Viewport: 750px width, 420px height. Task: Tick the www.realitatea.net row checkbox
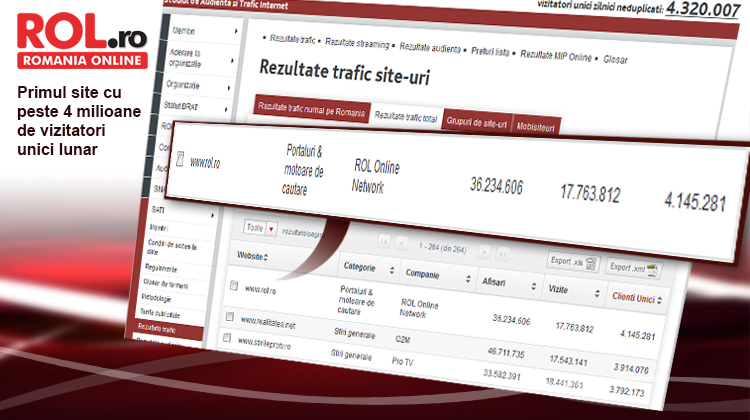230,316
